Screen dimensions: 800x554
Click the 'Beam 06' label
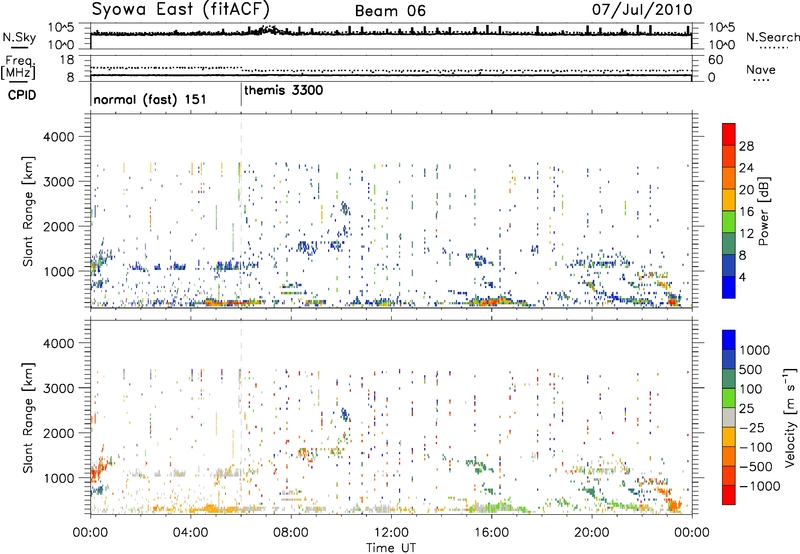pyautogui.click(x=390, y=11)
